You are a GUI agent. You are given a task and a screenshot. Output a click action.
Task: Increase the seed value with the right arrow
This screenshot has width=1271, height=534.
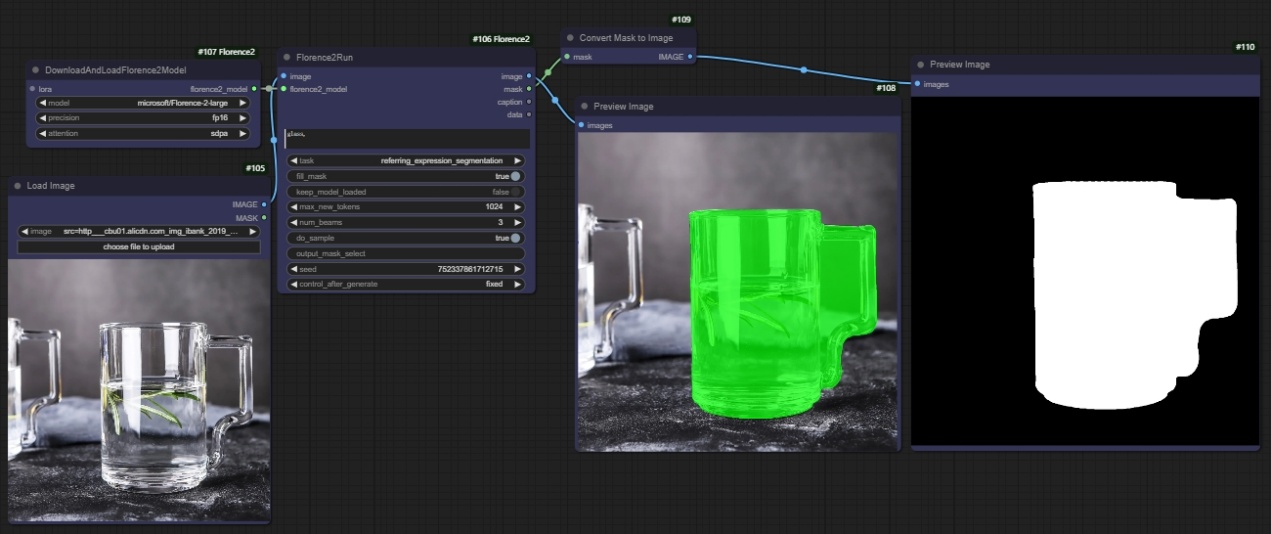click(x=517, y=269)
